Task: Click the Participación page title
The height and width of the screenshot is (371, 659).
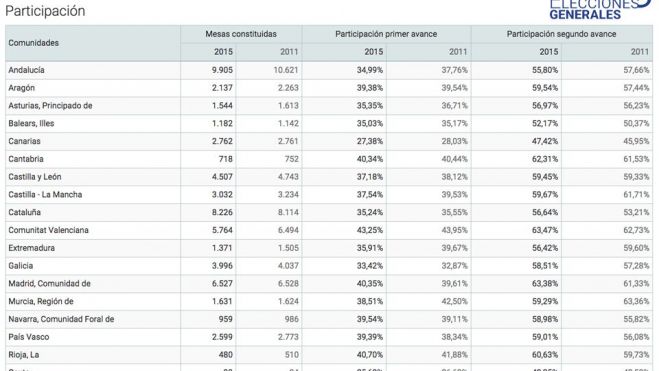Action: pos(45,11)
